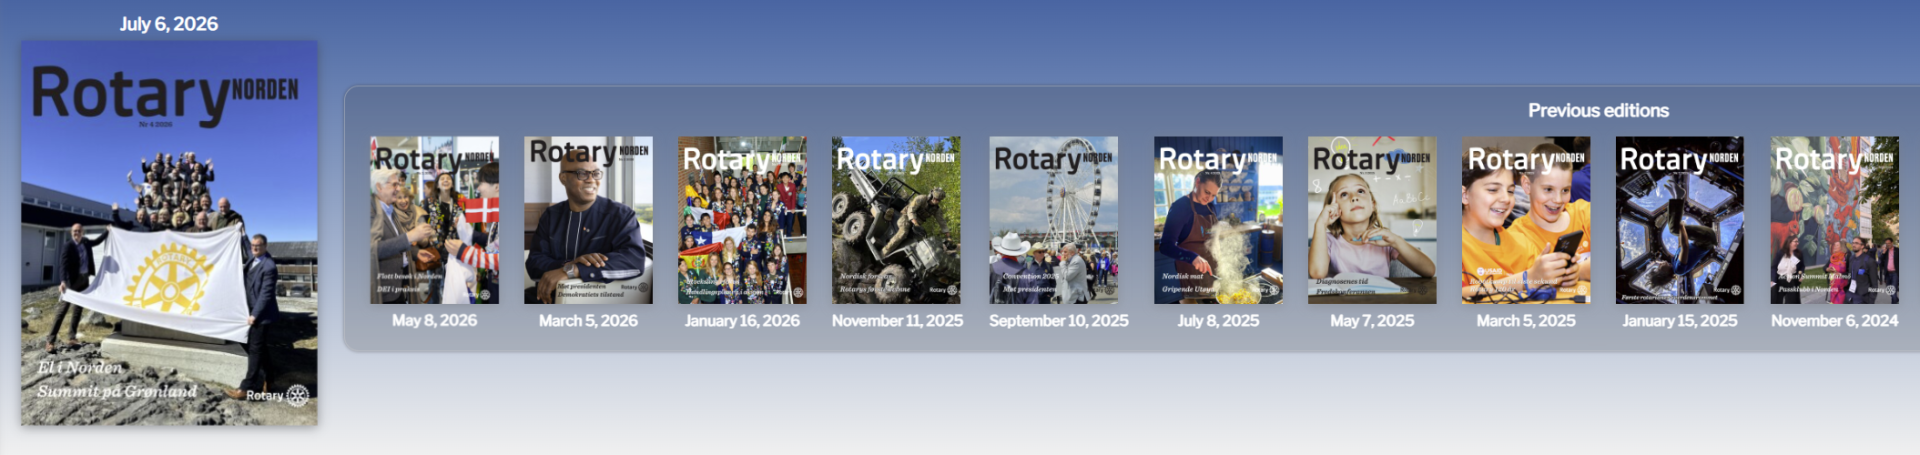
Task: Click the 'March 5, 2025' date caption
Action: [1526, 321]
